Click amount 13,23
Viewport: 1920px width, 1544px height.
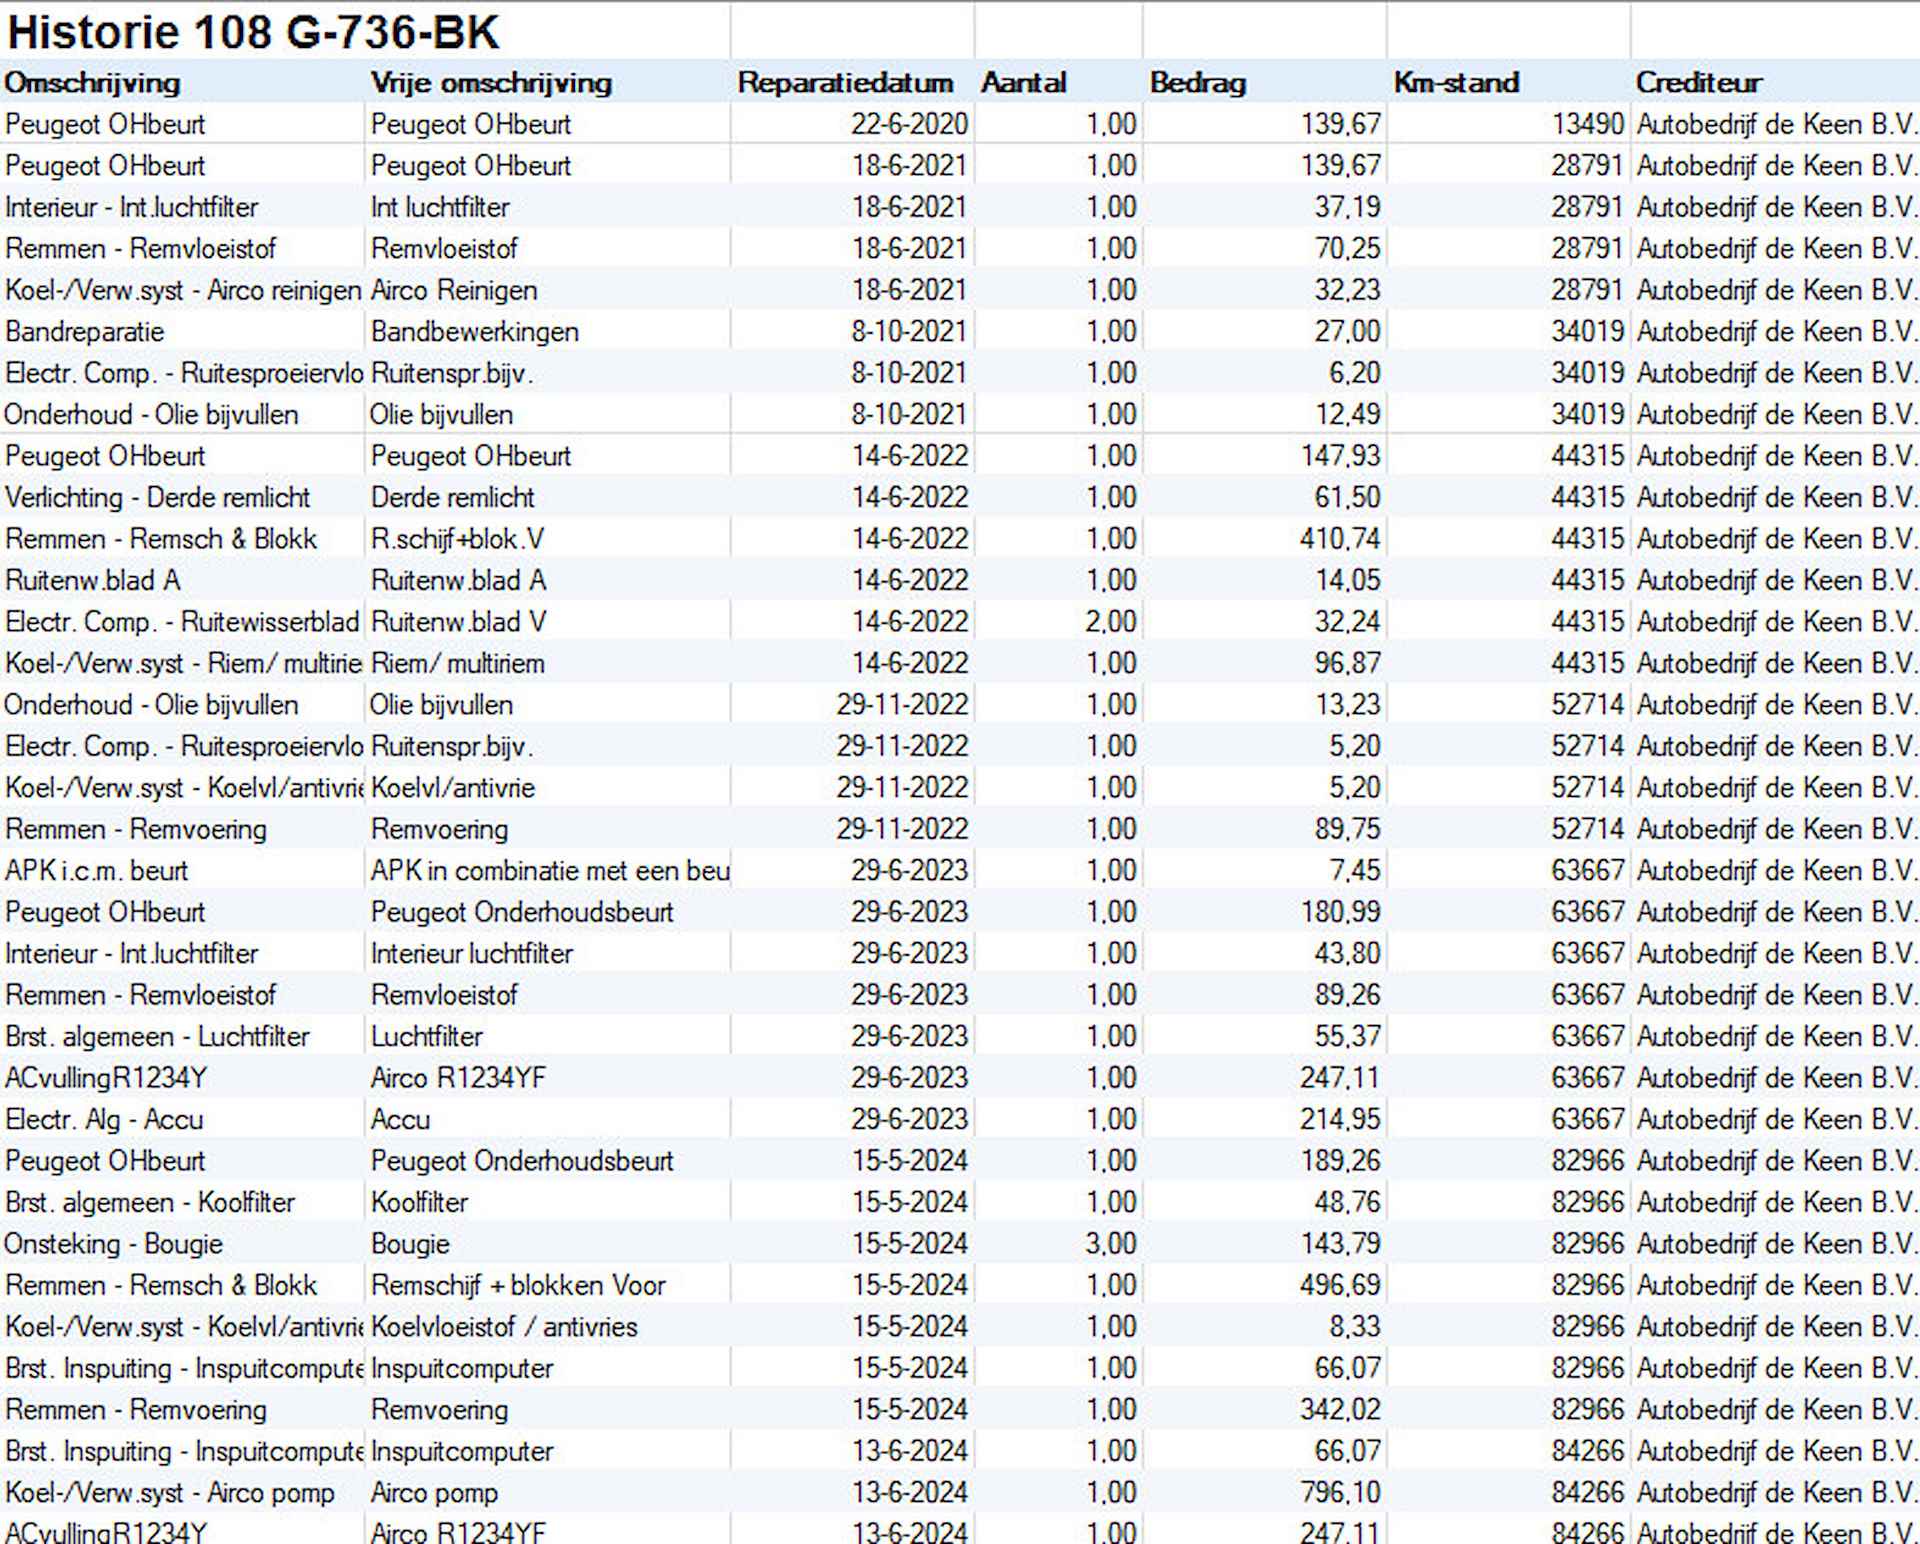(1347, 705)
